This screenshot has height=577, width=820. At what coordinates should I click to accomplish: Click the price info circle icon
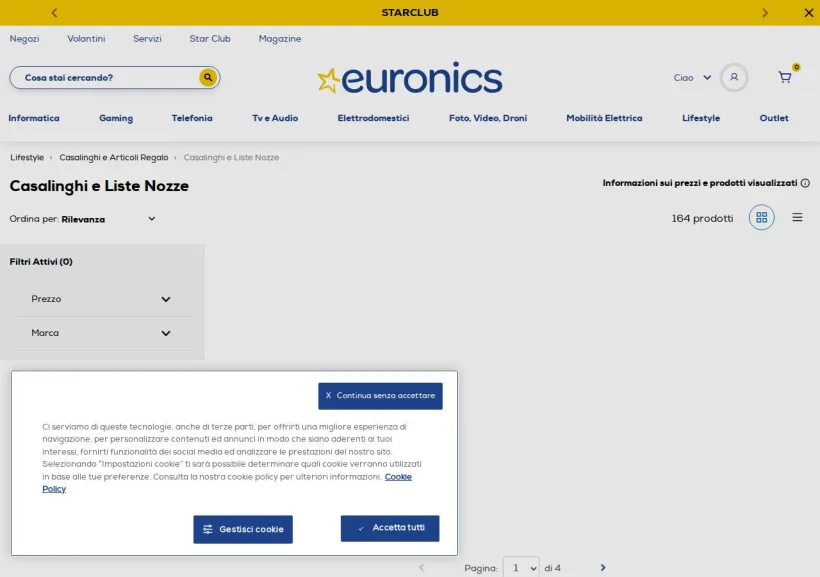click(x=805, y=183)
